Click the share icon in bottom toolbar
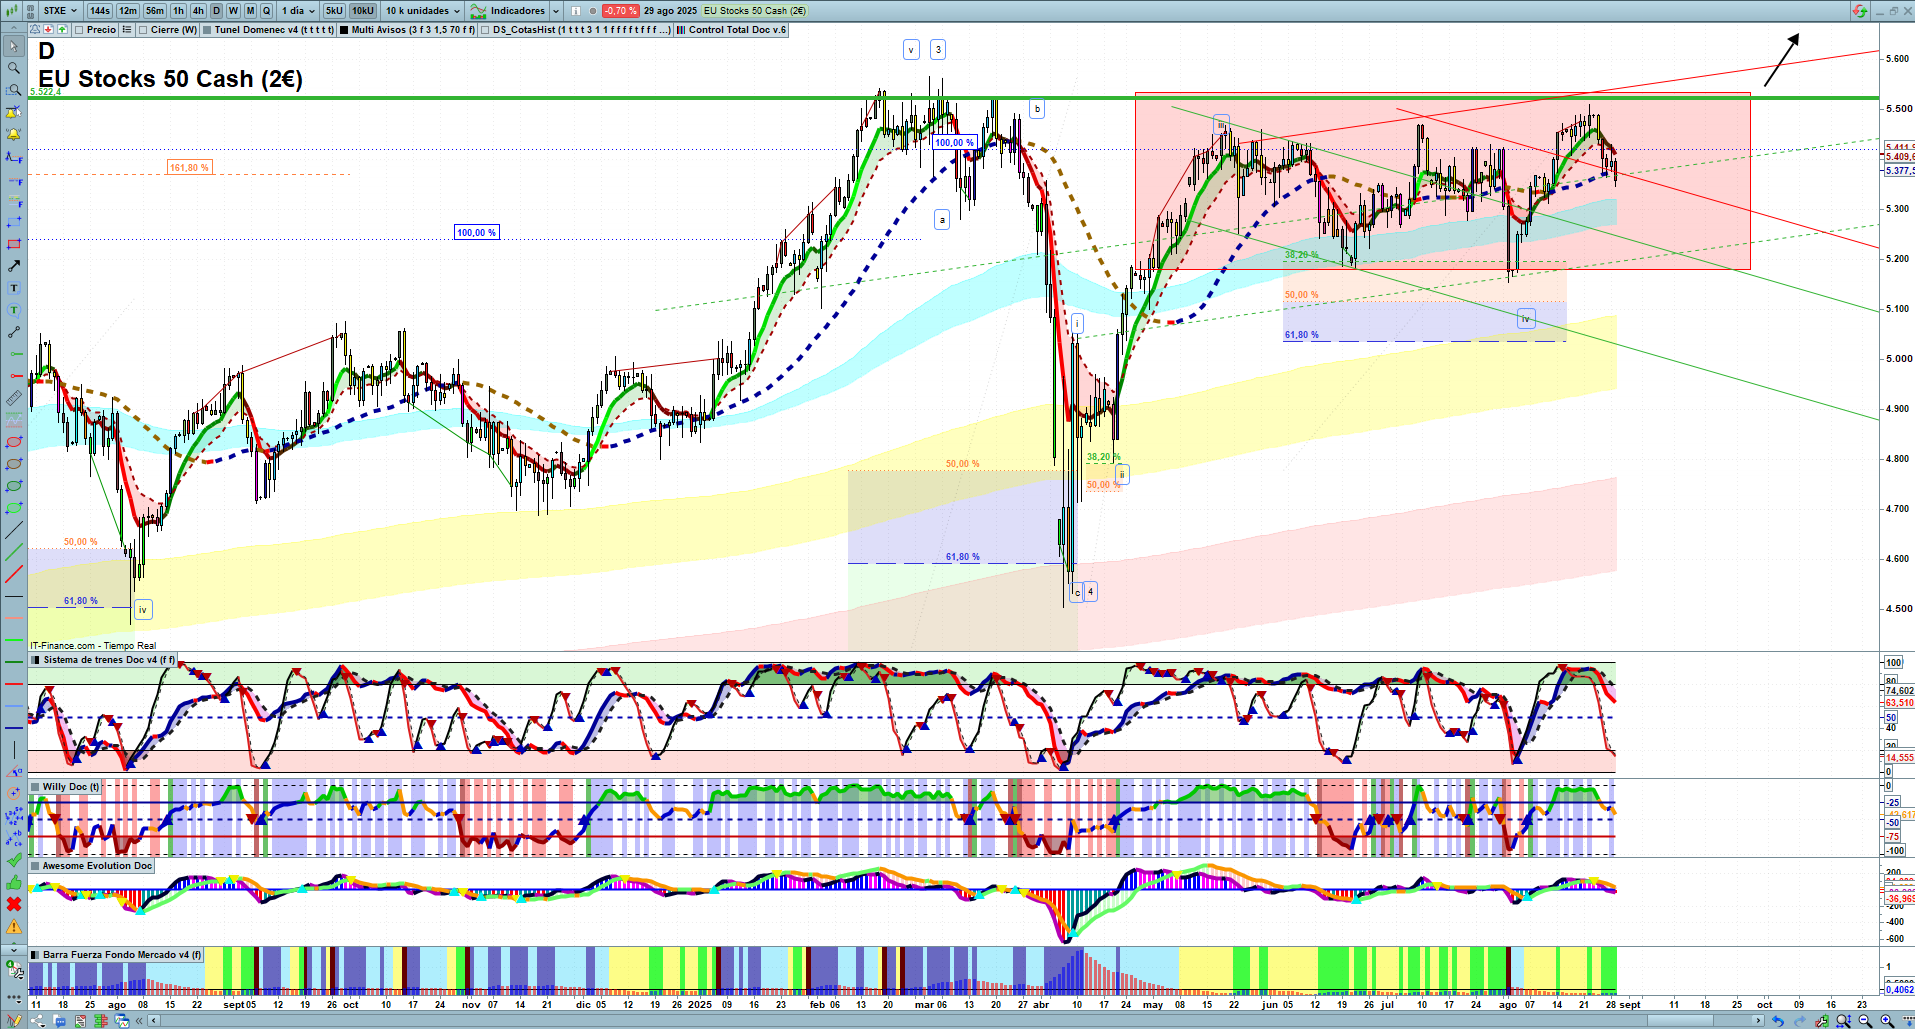Image resolution: width=1915 pixels, height=1029 pixels. click(x=38, y=1021)
